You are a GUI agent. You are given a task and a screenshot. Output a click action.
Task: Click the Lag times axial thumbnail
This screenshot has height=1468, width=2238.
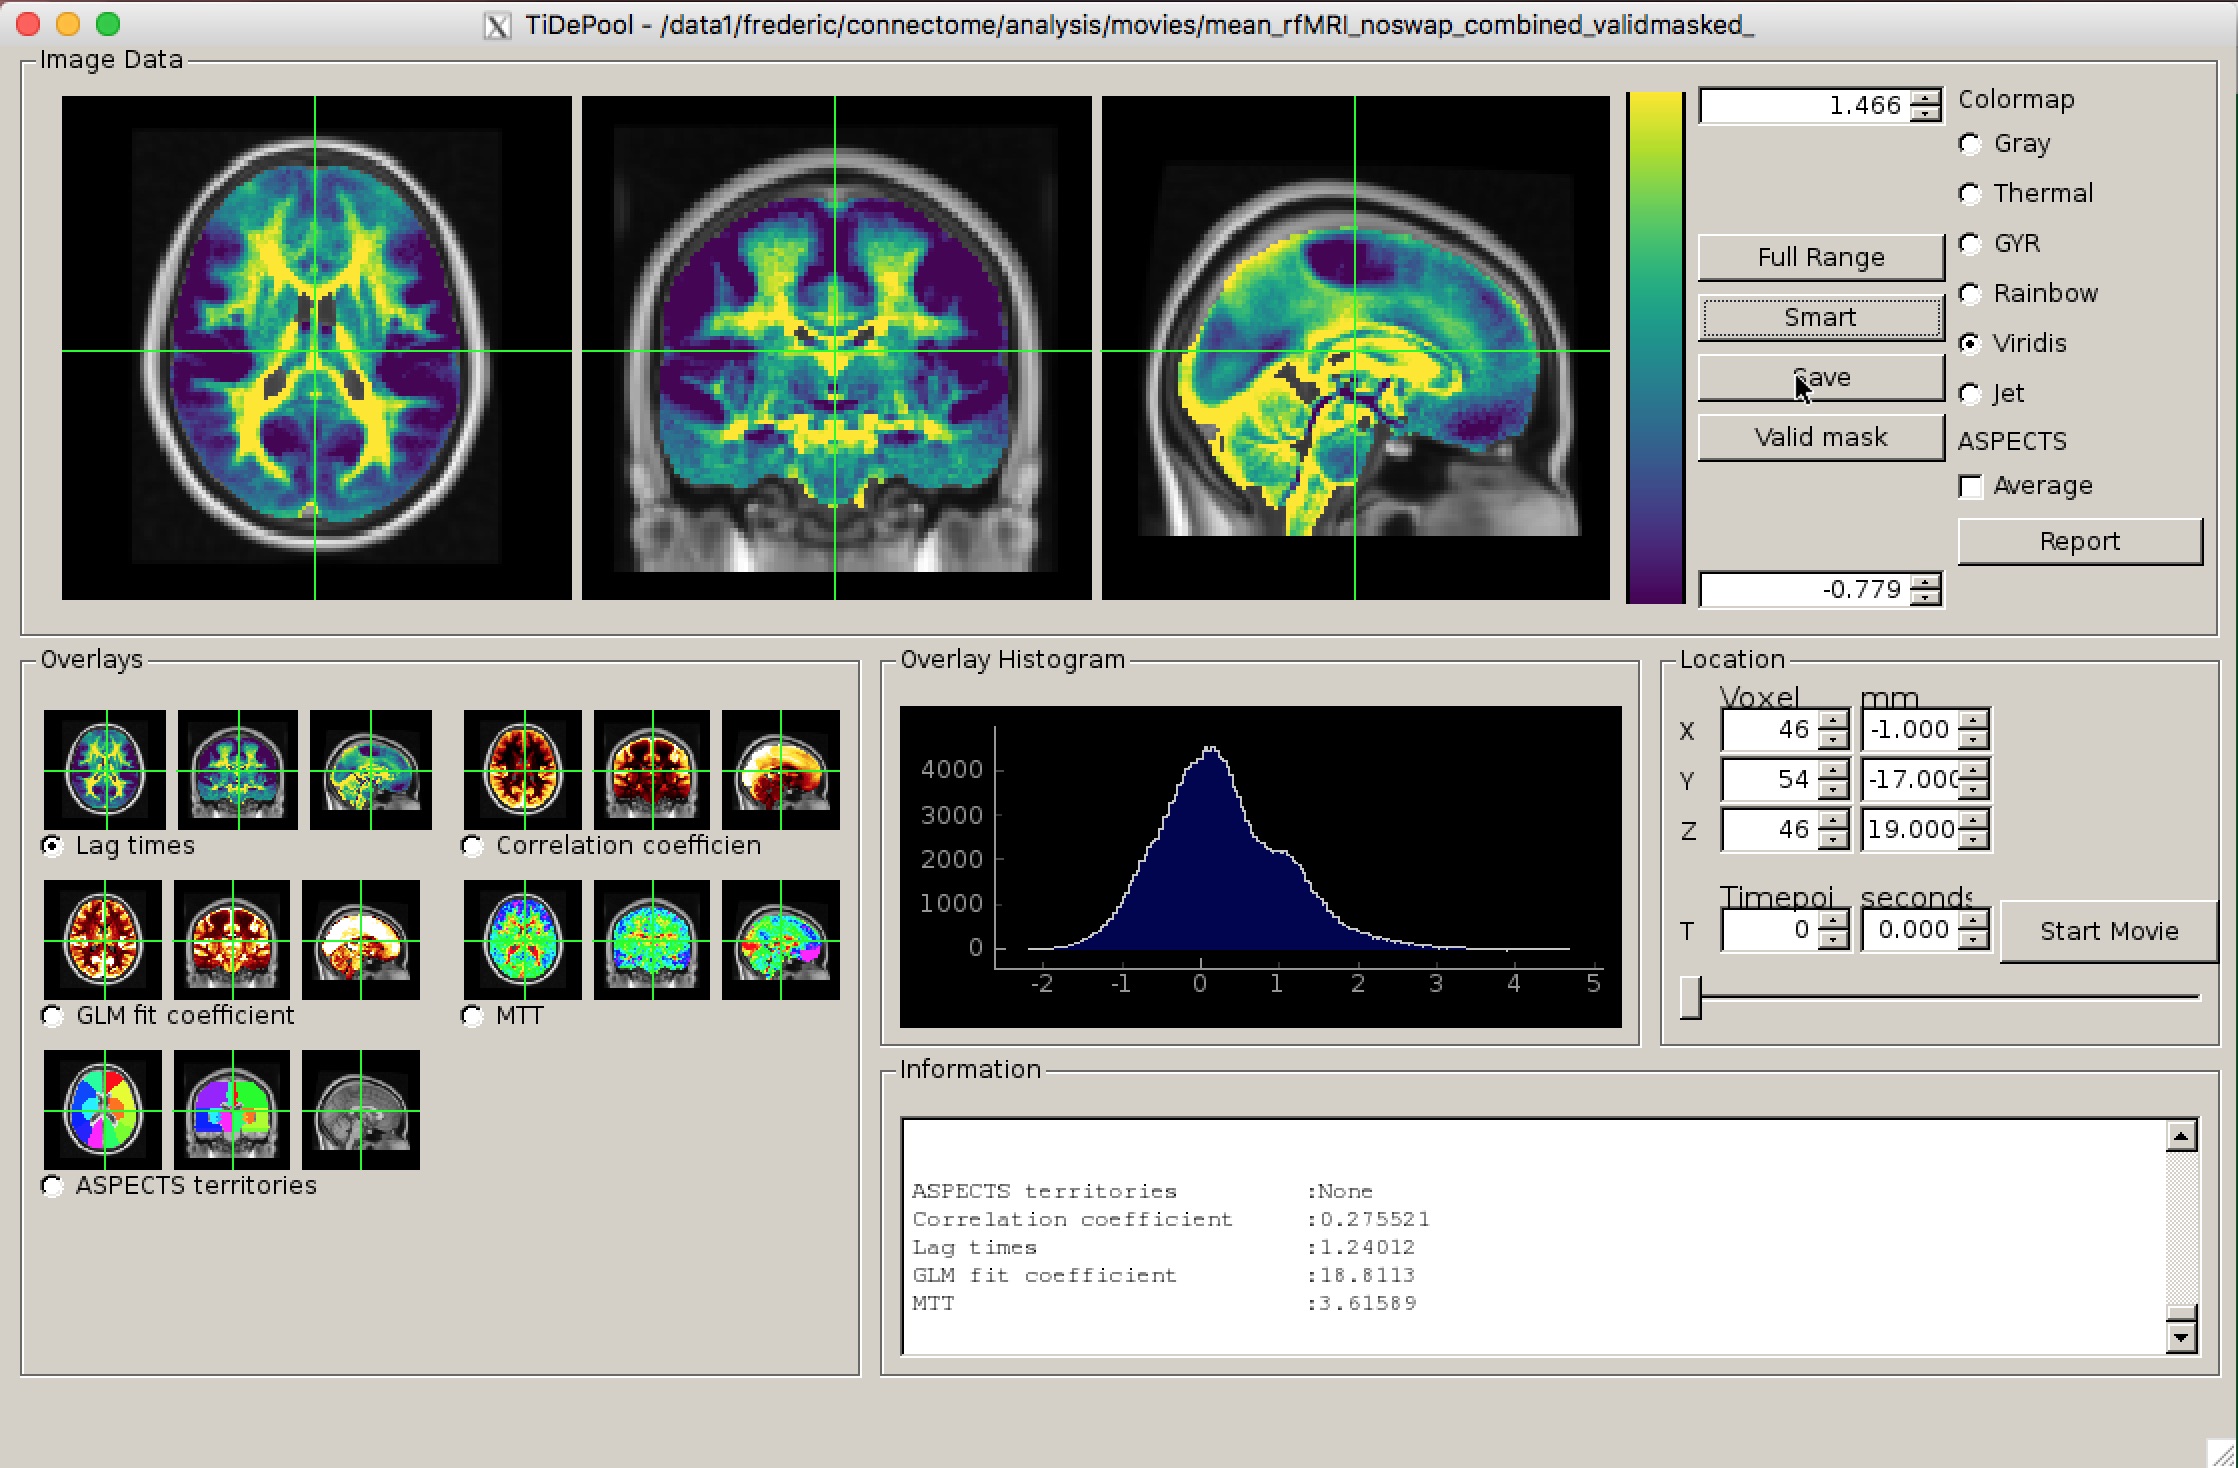(x=105, y=770)
